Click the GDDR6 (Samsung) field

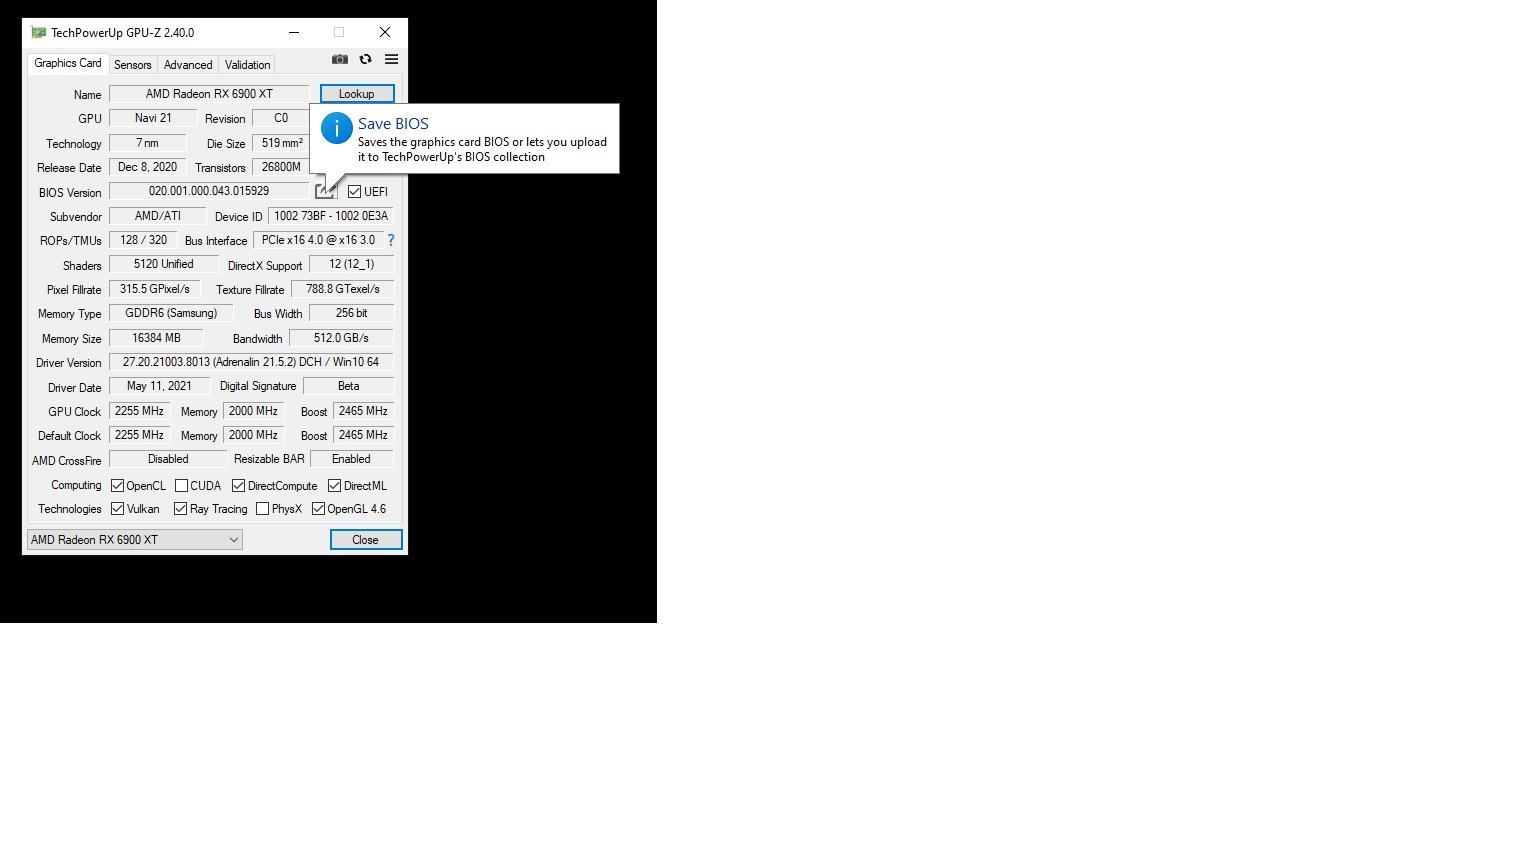(171, 313)
